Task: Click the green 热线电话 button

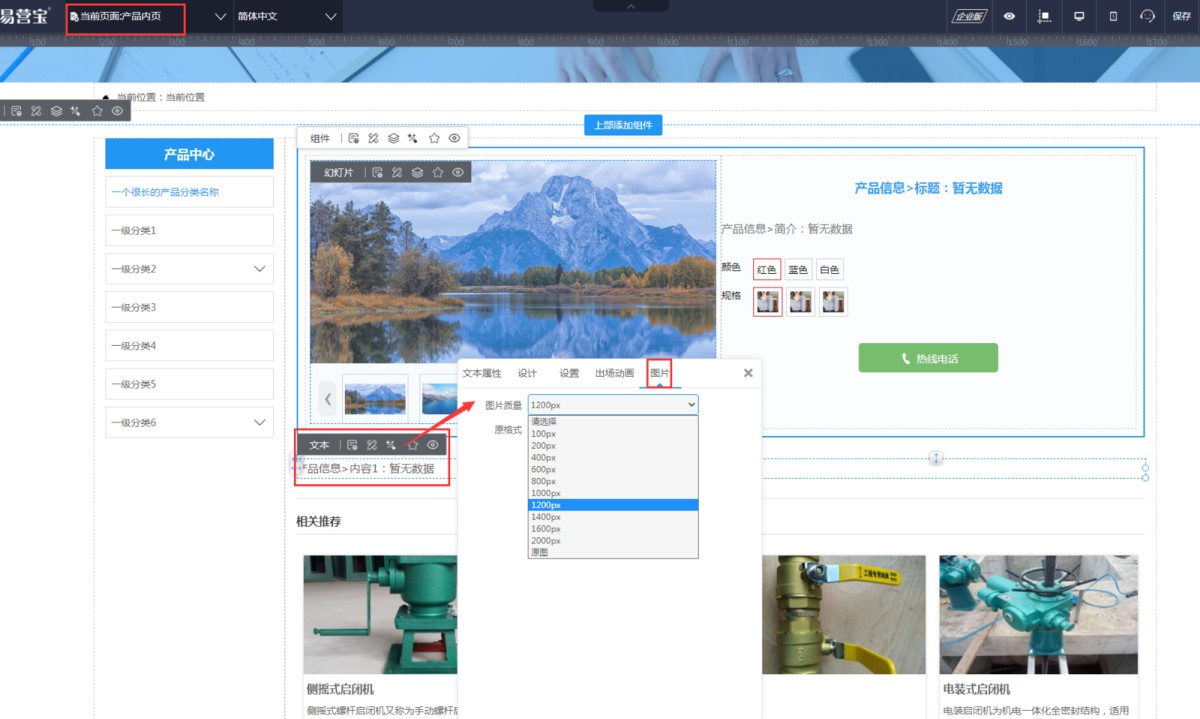Action: pos(928,358)
